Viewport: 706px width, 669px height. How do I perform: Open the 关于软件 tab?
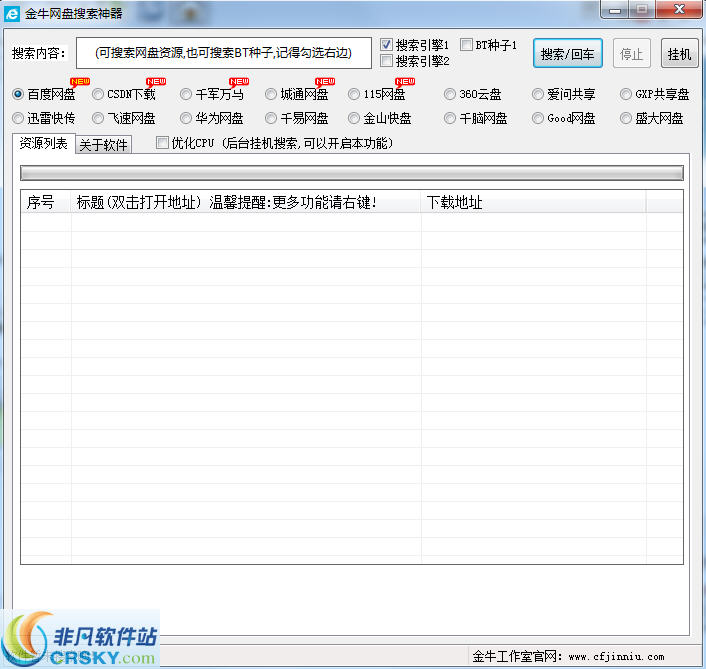click(103, 145)
